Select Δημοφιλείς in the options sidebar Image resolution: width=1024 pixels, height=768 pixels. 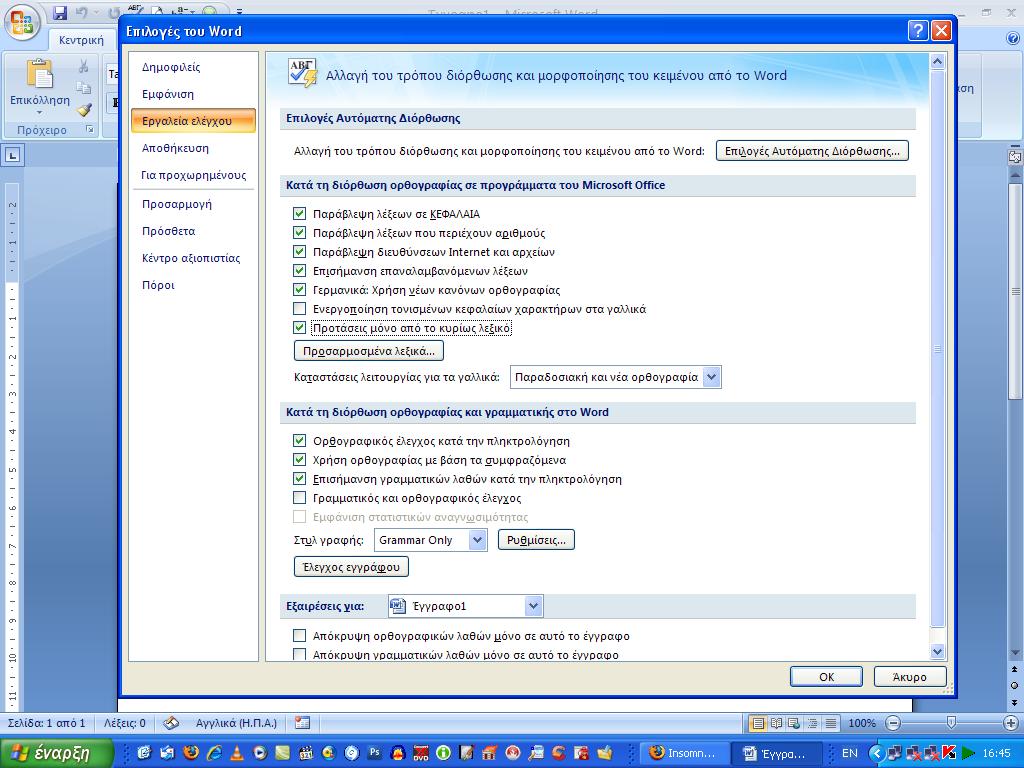pyautogui.click(x=171, y=67)
